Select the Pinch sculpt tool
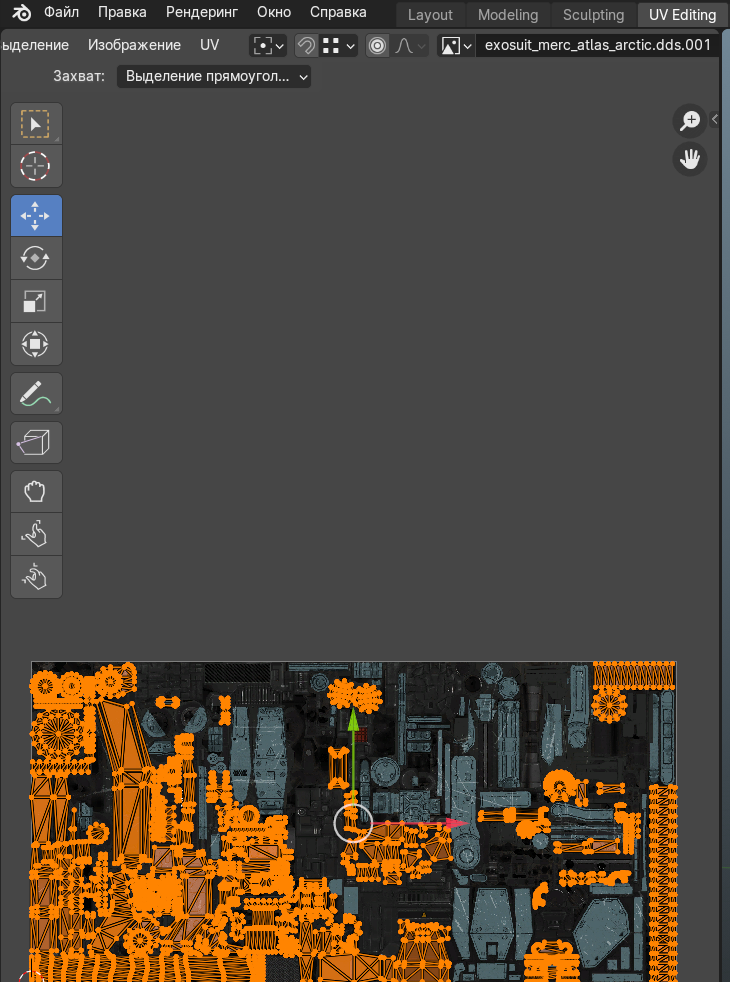This screenshot has width=730, height=982. point(36,577)
